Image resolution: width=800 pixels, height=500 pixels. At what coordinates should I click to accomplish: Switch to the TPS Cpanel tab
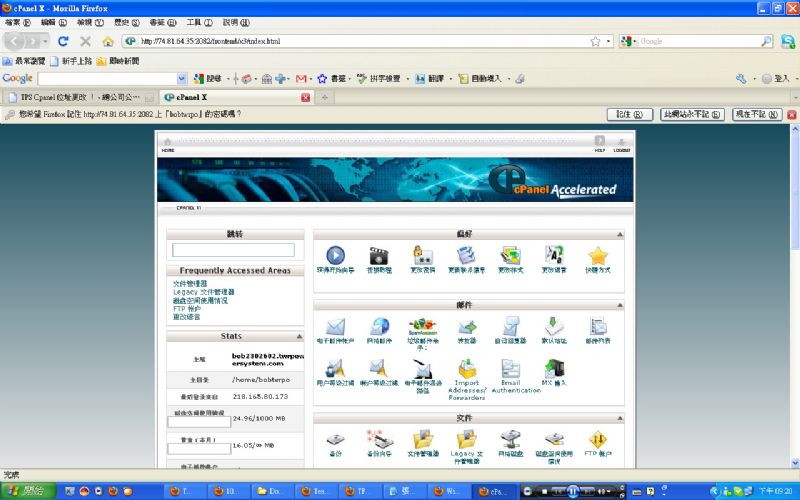click(x=80, y=97)
